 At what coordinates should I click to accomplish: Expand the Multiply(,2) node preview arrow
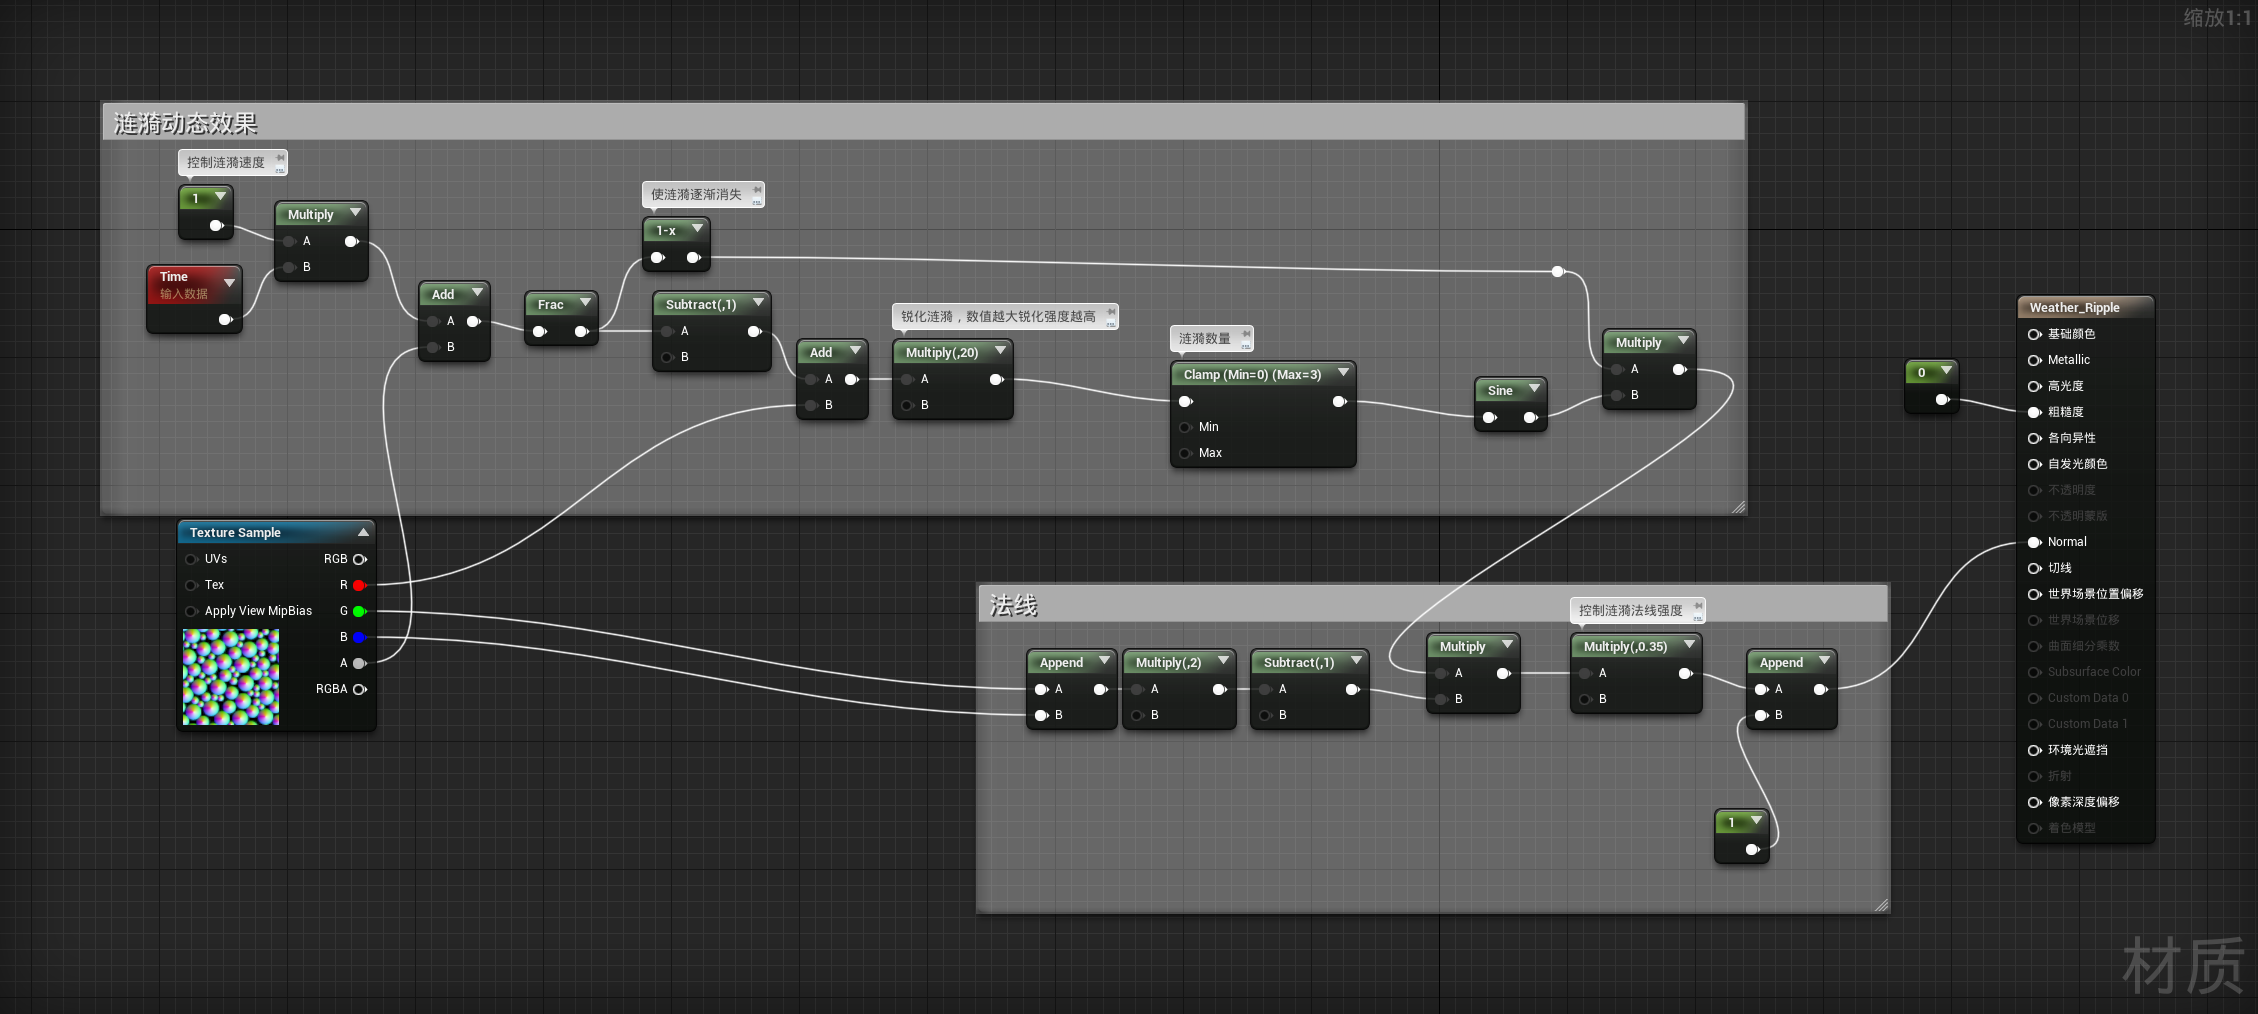coord(1223,661)
